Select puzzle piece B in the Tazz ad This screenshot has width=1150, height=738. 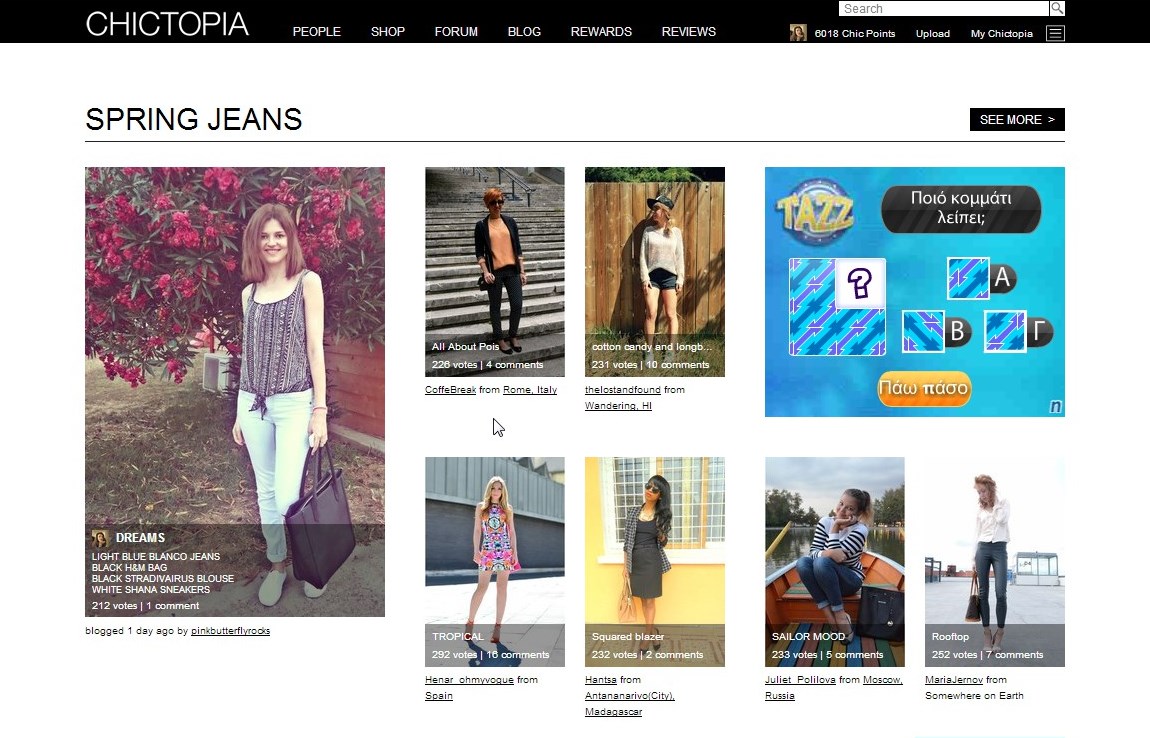936,332
